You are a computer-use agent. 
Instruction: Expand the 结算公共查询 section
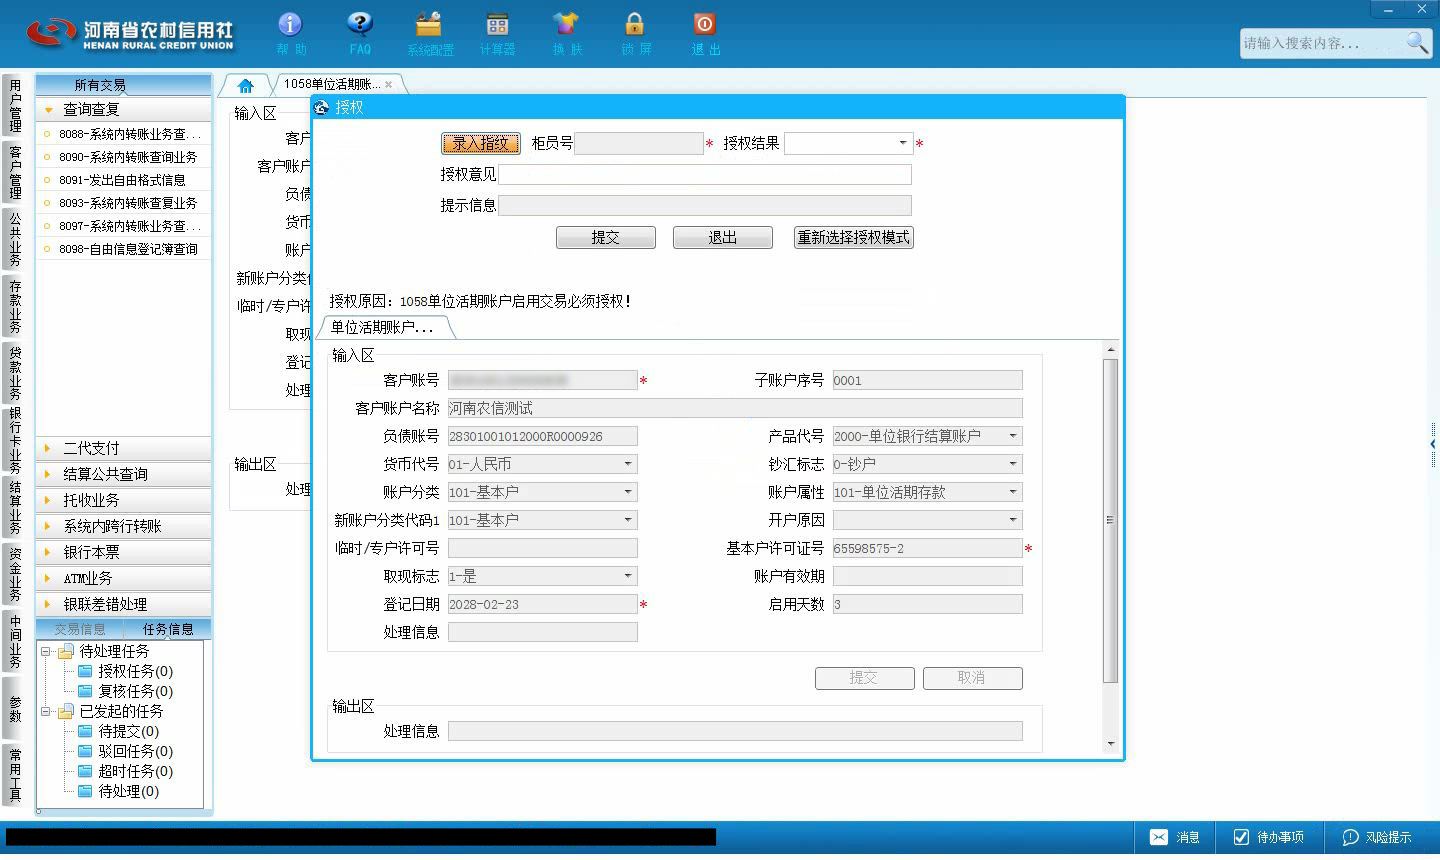click(x=124, y=474)
